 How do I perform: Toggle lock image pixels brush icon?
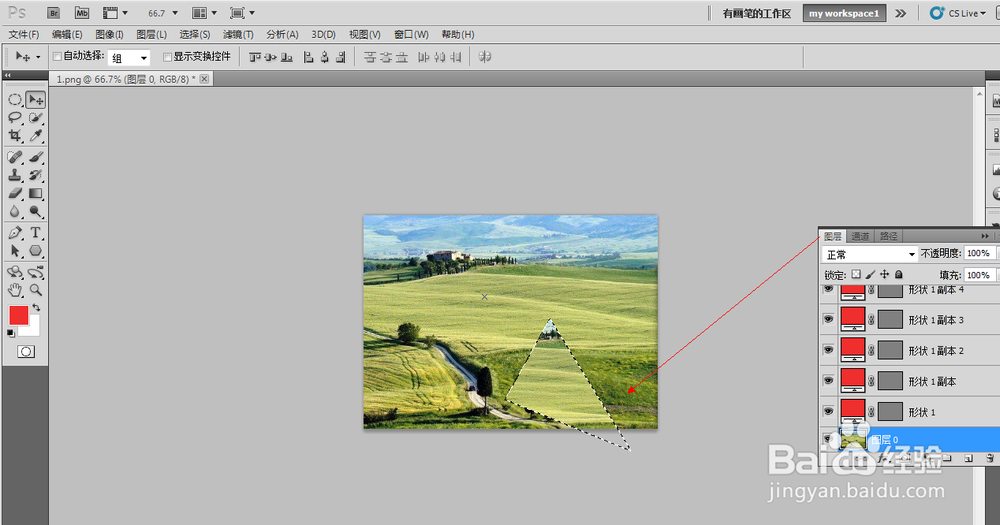870,274
